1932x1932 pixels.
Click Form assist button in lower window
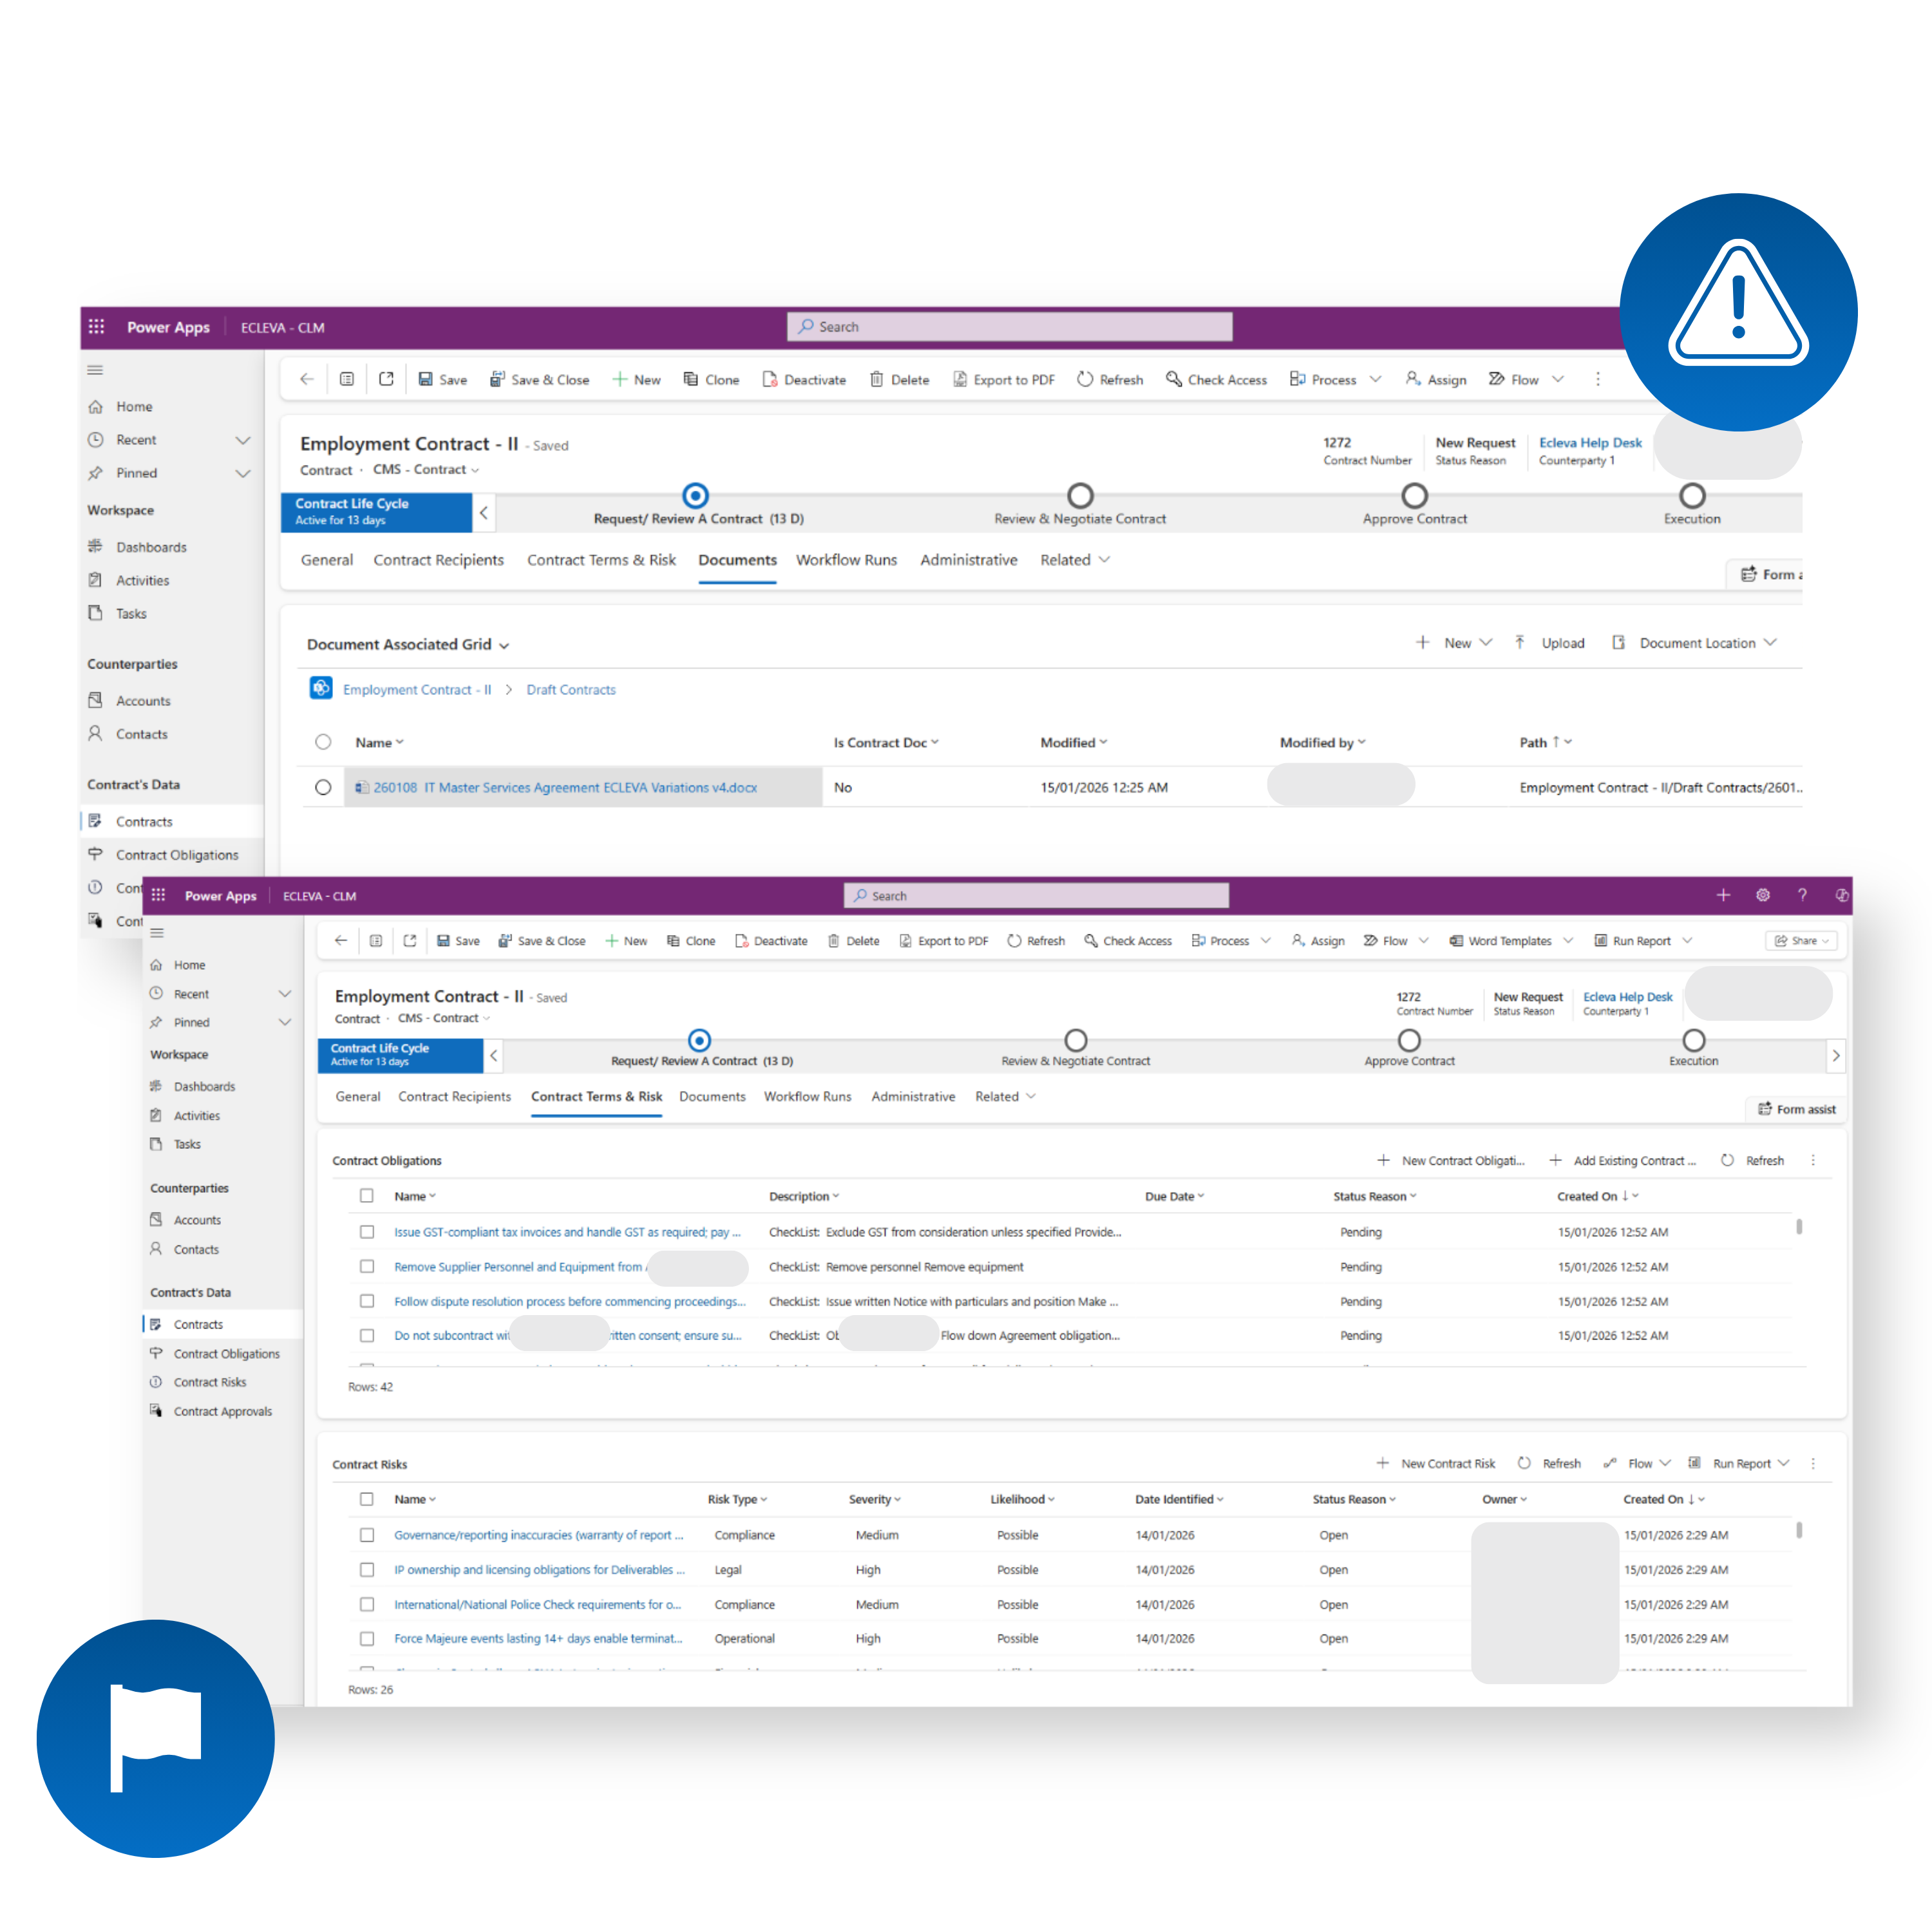click(x=1797, y=1109)
